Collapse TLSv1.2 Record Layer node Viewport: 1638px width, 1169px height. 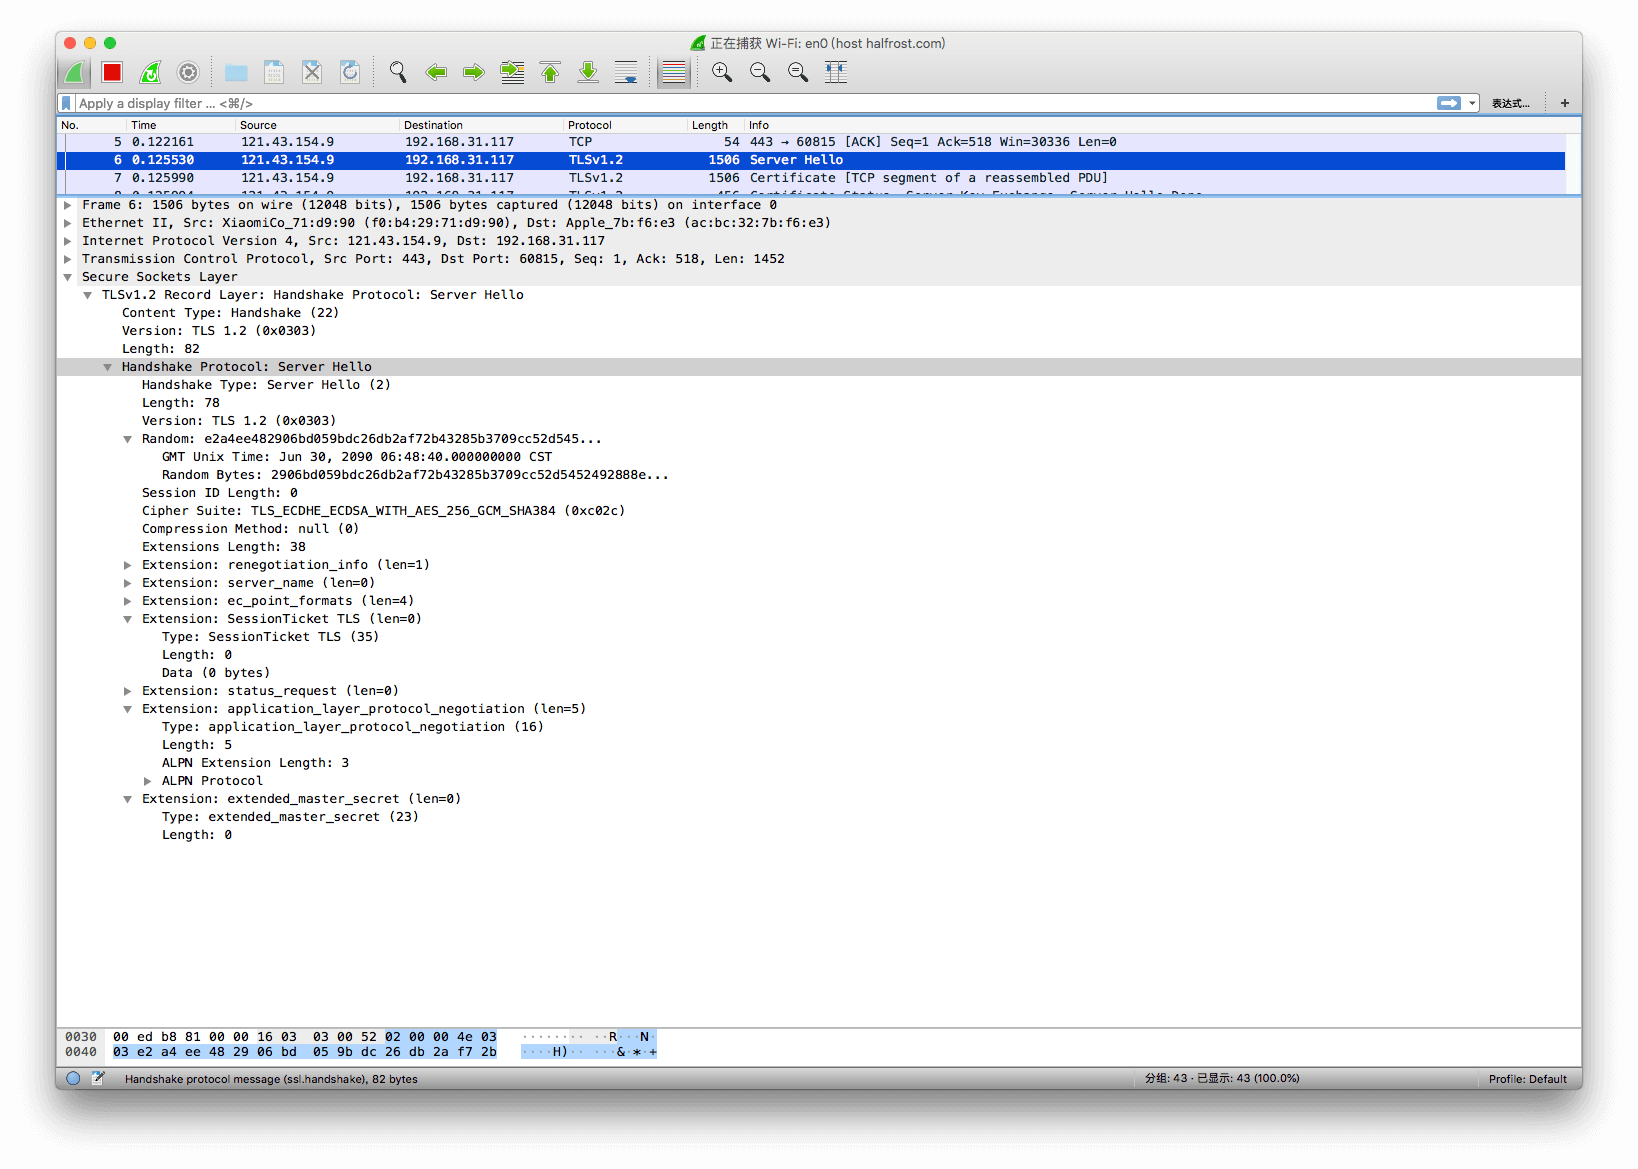tap(88, 295)
